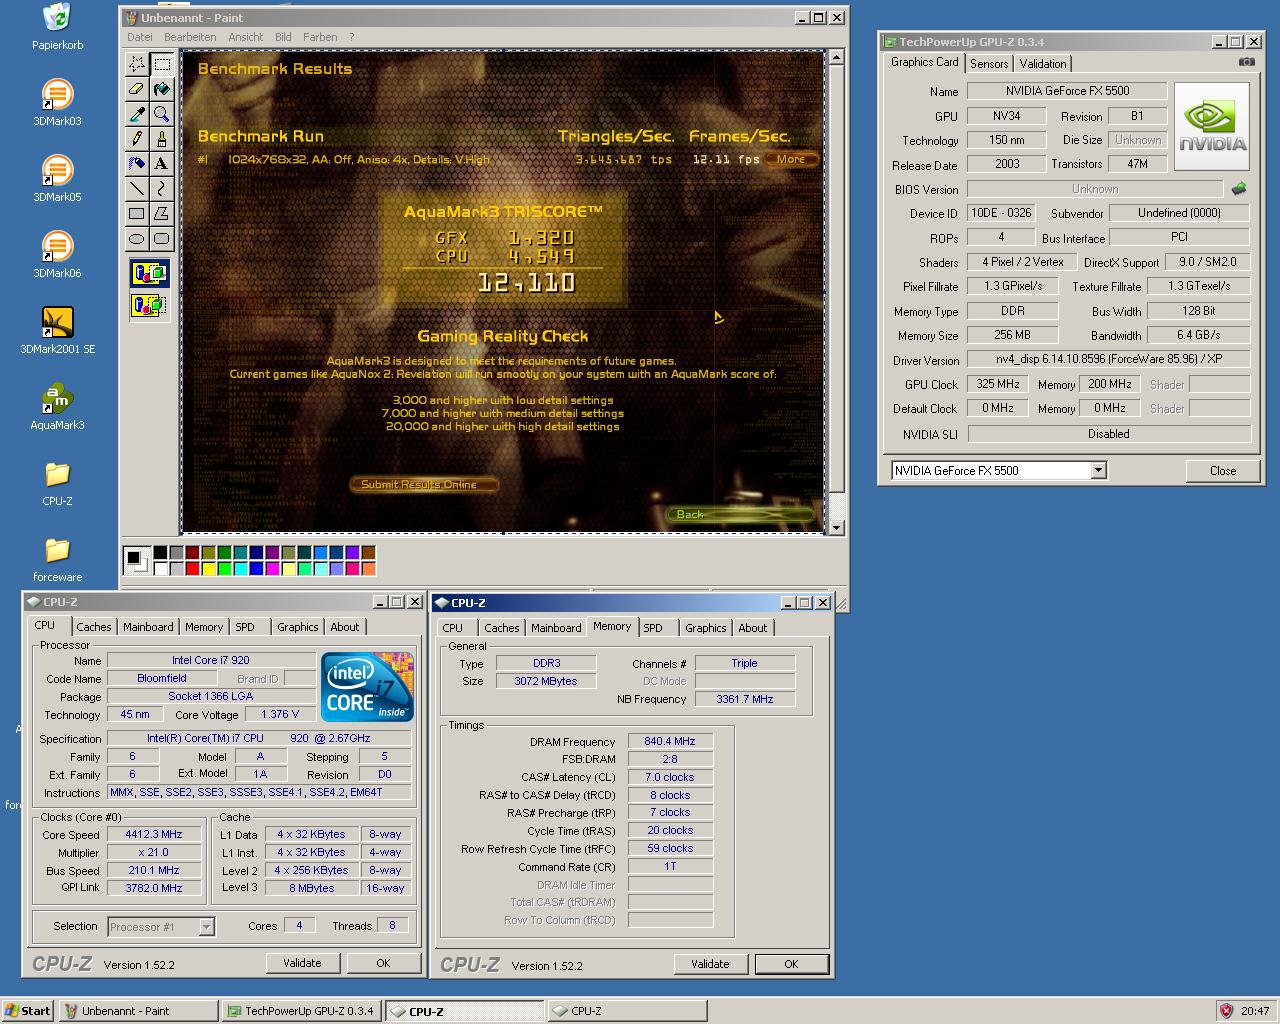1280x1024 pixels.
Task: Open the forceware desktop folder
Action: [x=57, y=559]
